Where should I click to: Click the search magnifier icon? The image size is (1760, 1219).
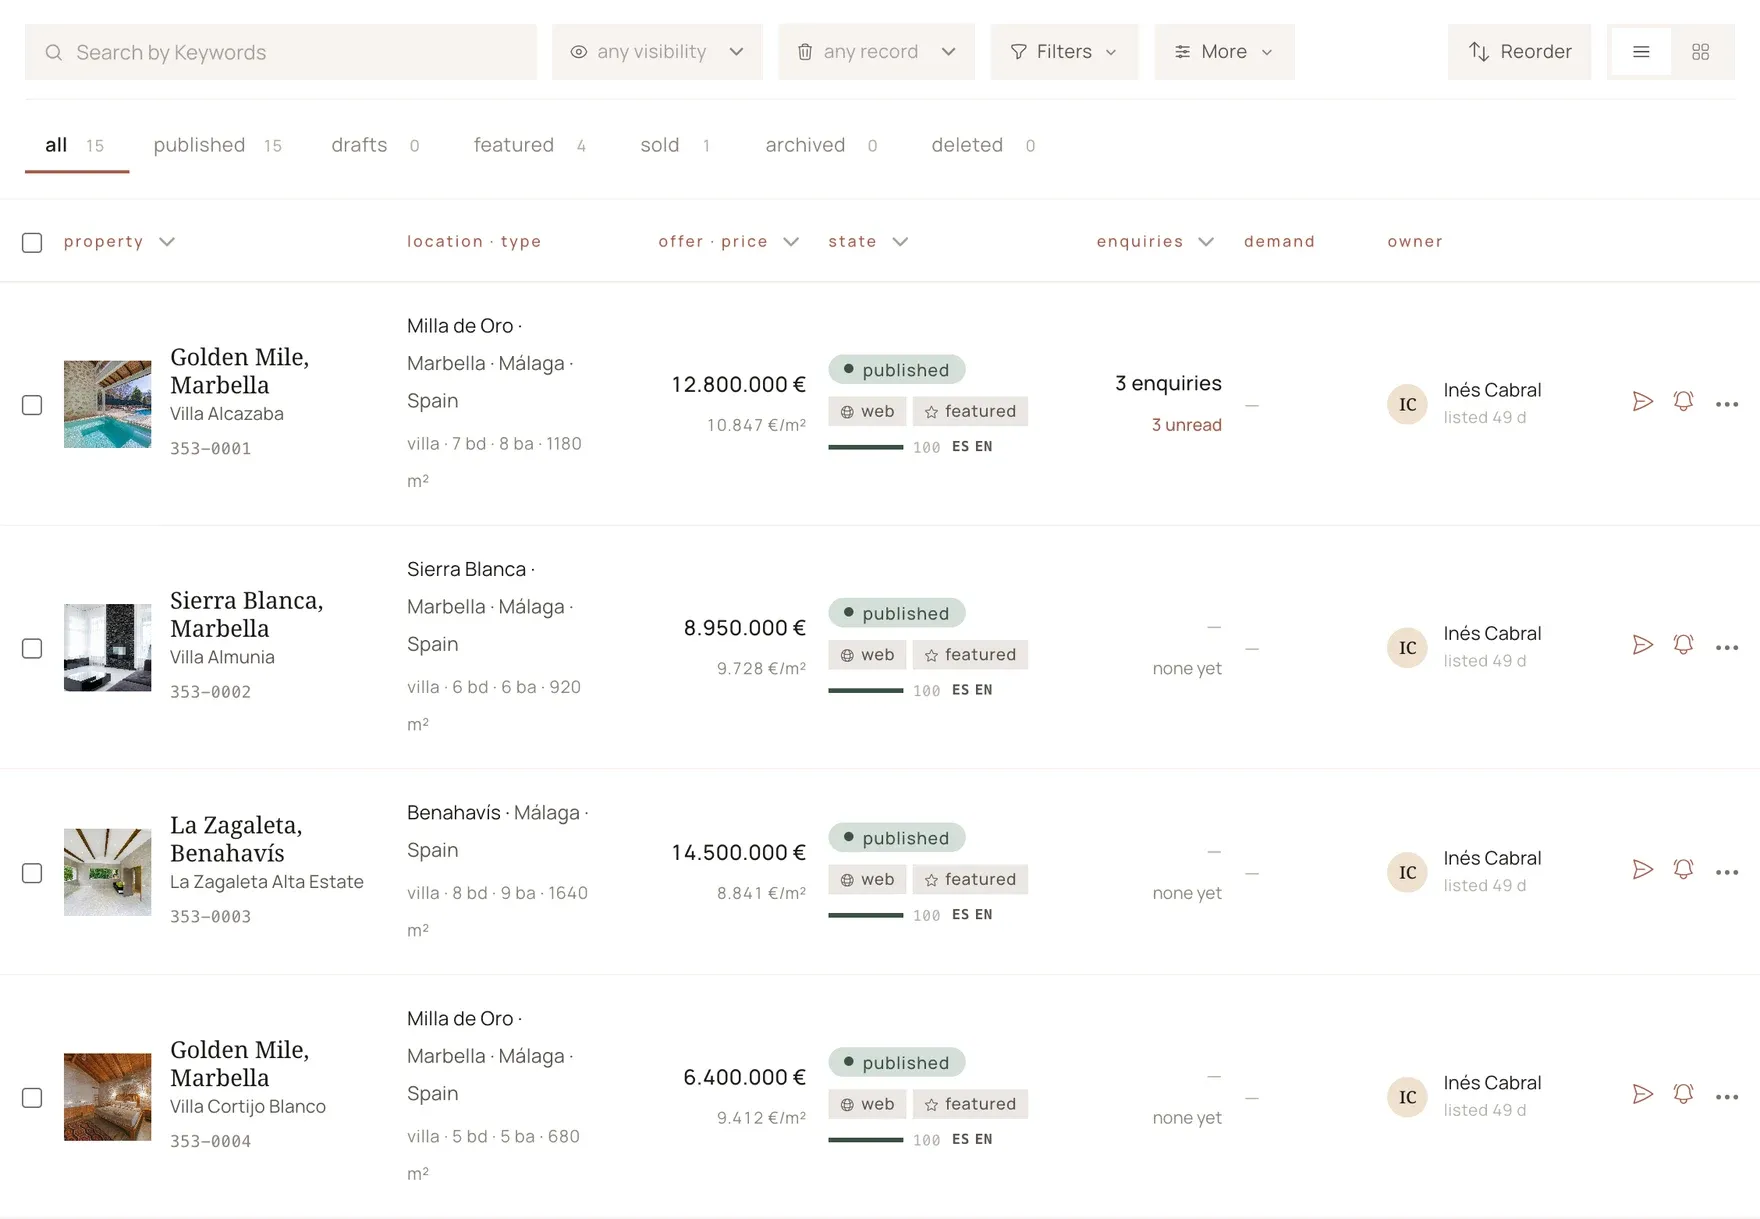pos(54,52)
